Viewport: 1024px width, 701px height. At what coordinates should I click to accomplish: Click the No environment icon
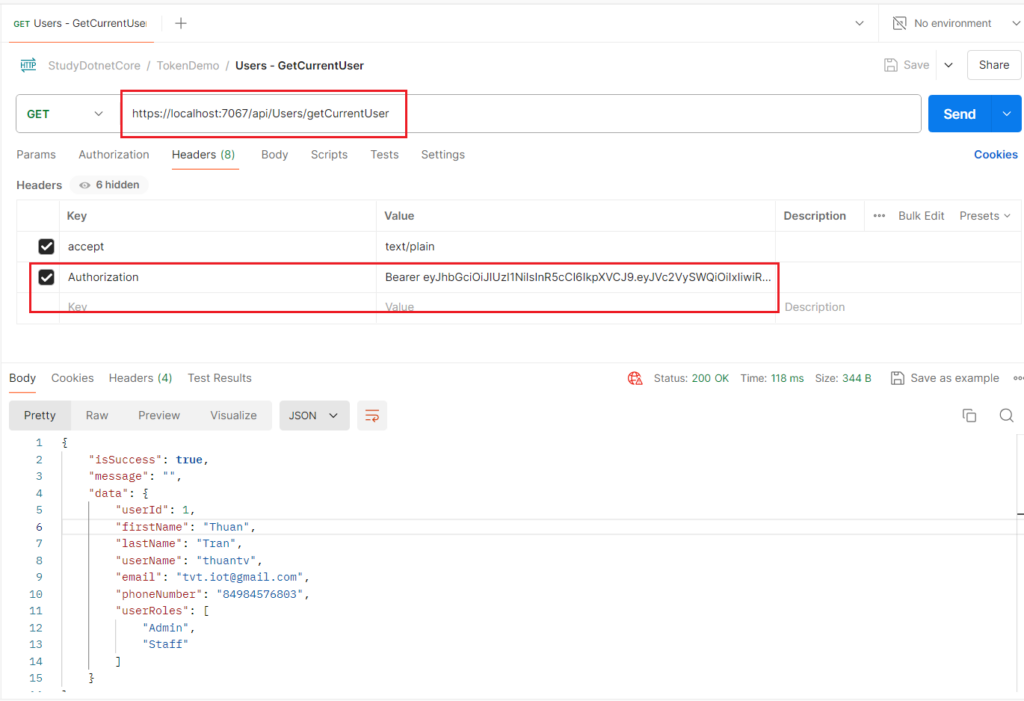(x=899, y=24)
